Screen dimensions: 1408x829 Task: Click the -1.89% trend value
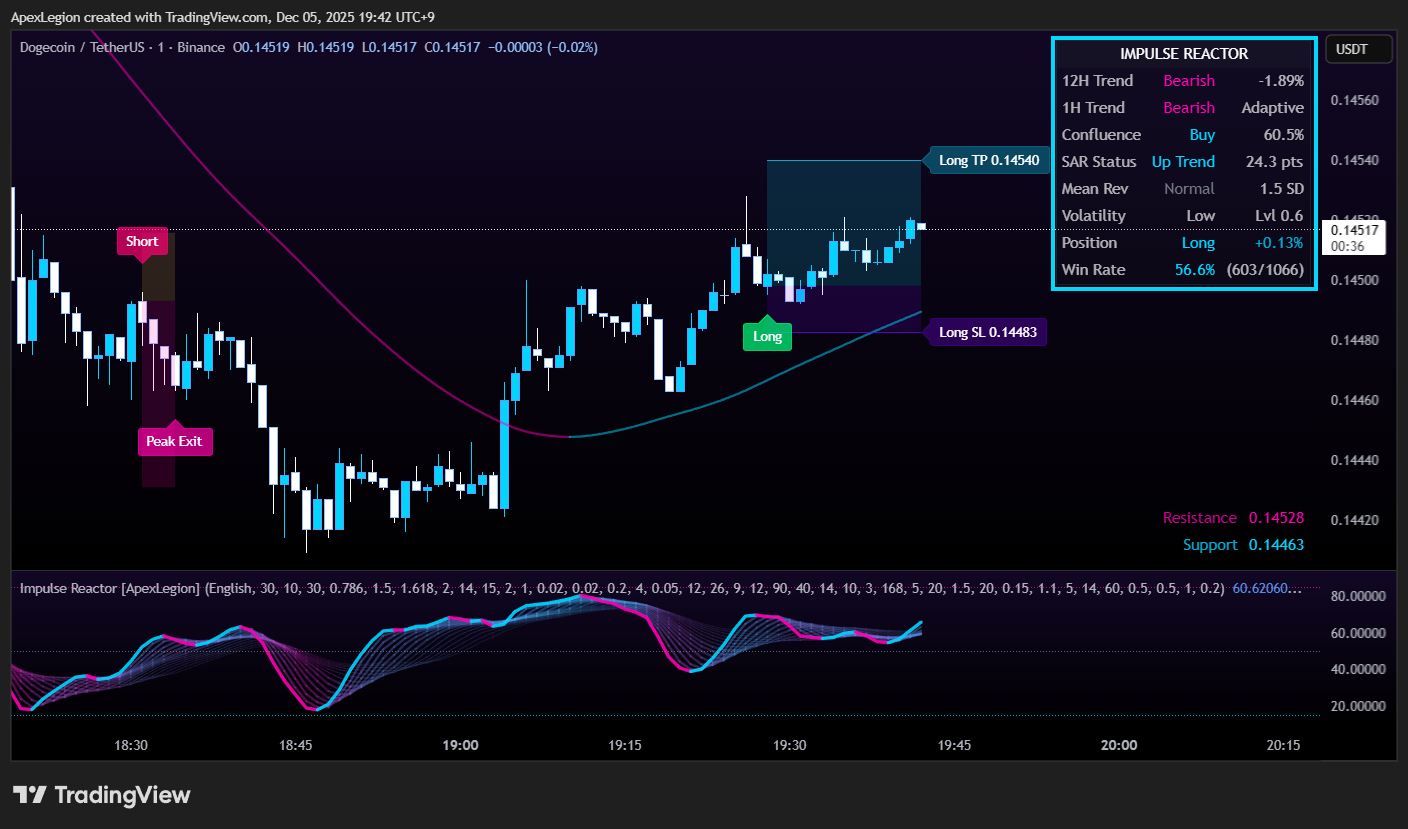(x=1281, y=81)
